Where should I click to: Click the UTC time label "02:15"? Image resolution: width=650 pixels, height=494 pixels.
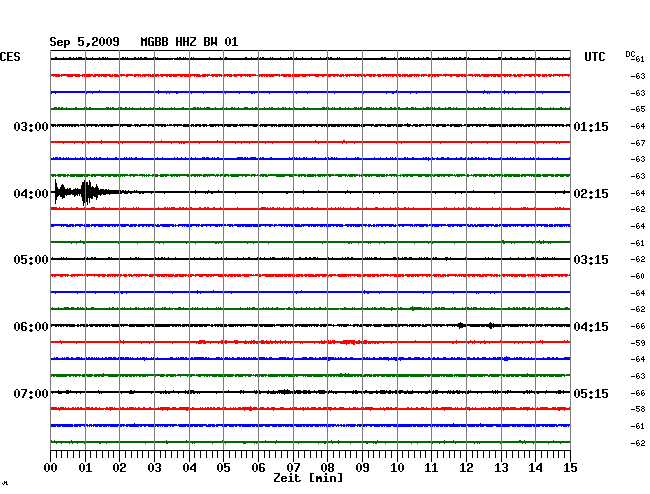(591, 194)
